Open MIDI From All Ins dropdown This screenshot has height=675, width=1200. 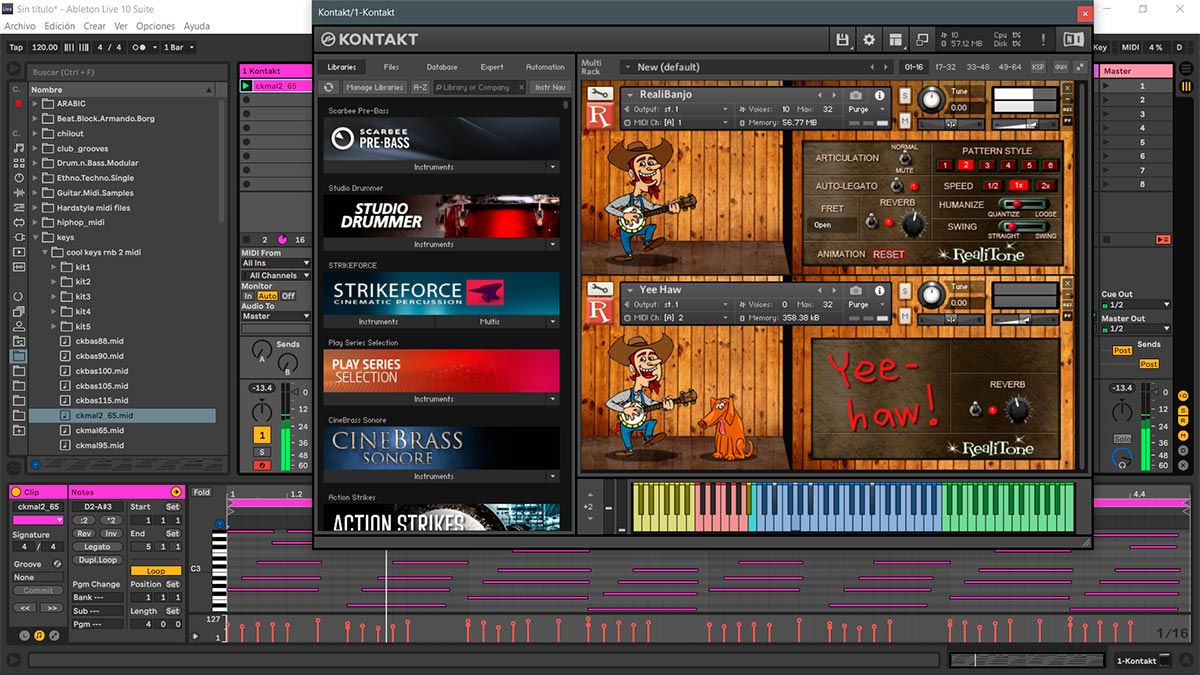(x=276, y=263)
